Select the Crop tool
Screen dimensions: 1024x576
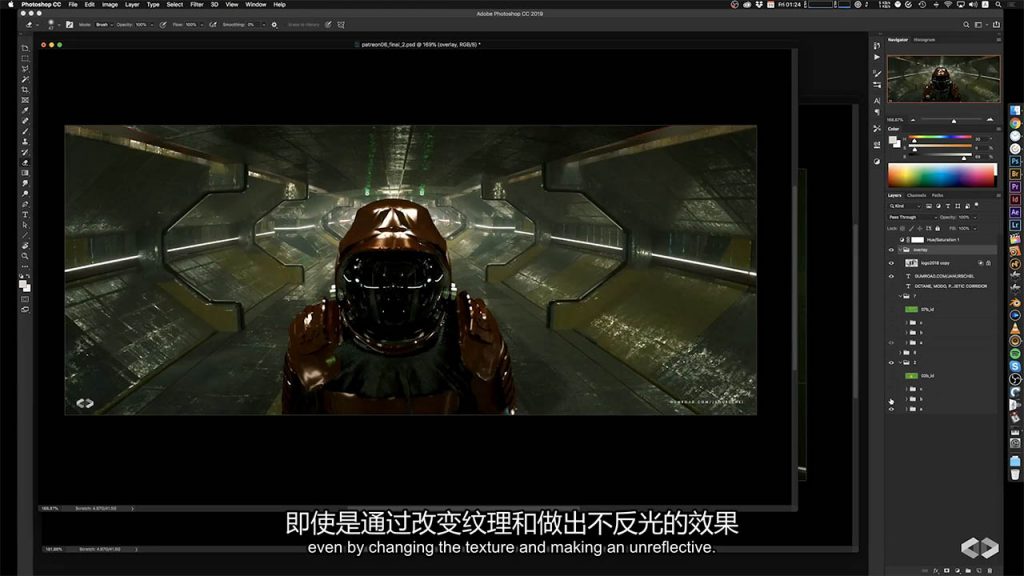tap(25, 90)
